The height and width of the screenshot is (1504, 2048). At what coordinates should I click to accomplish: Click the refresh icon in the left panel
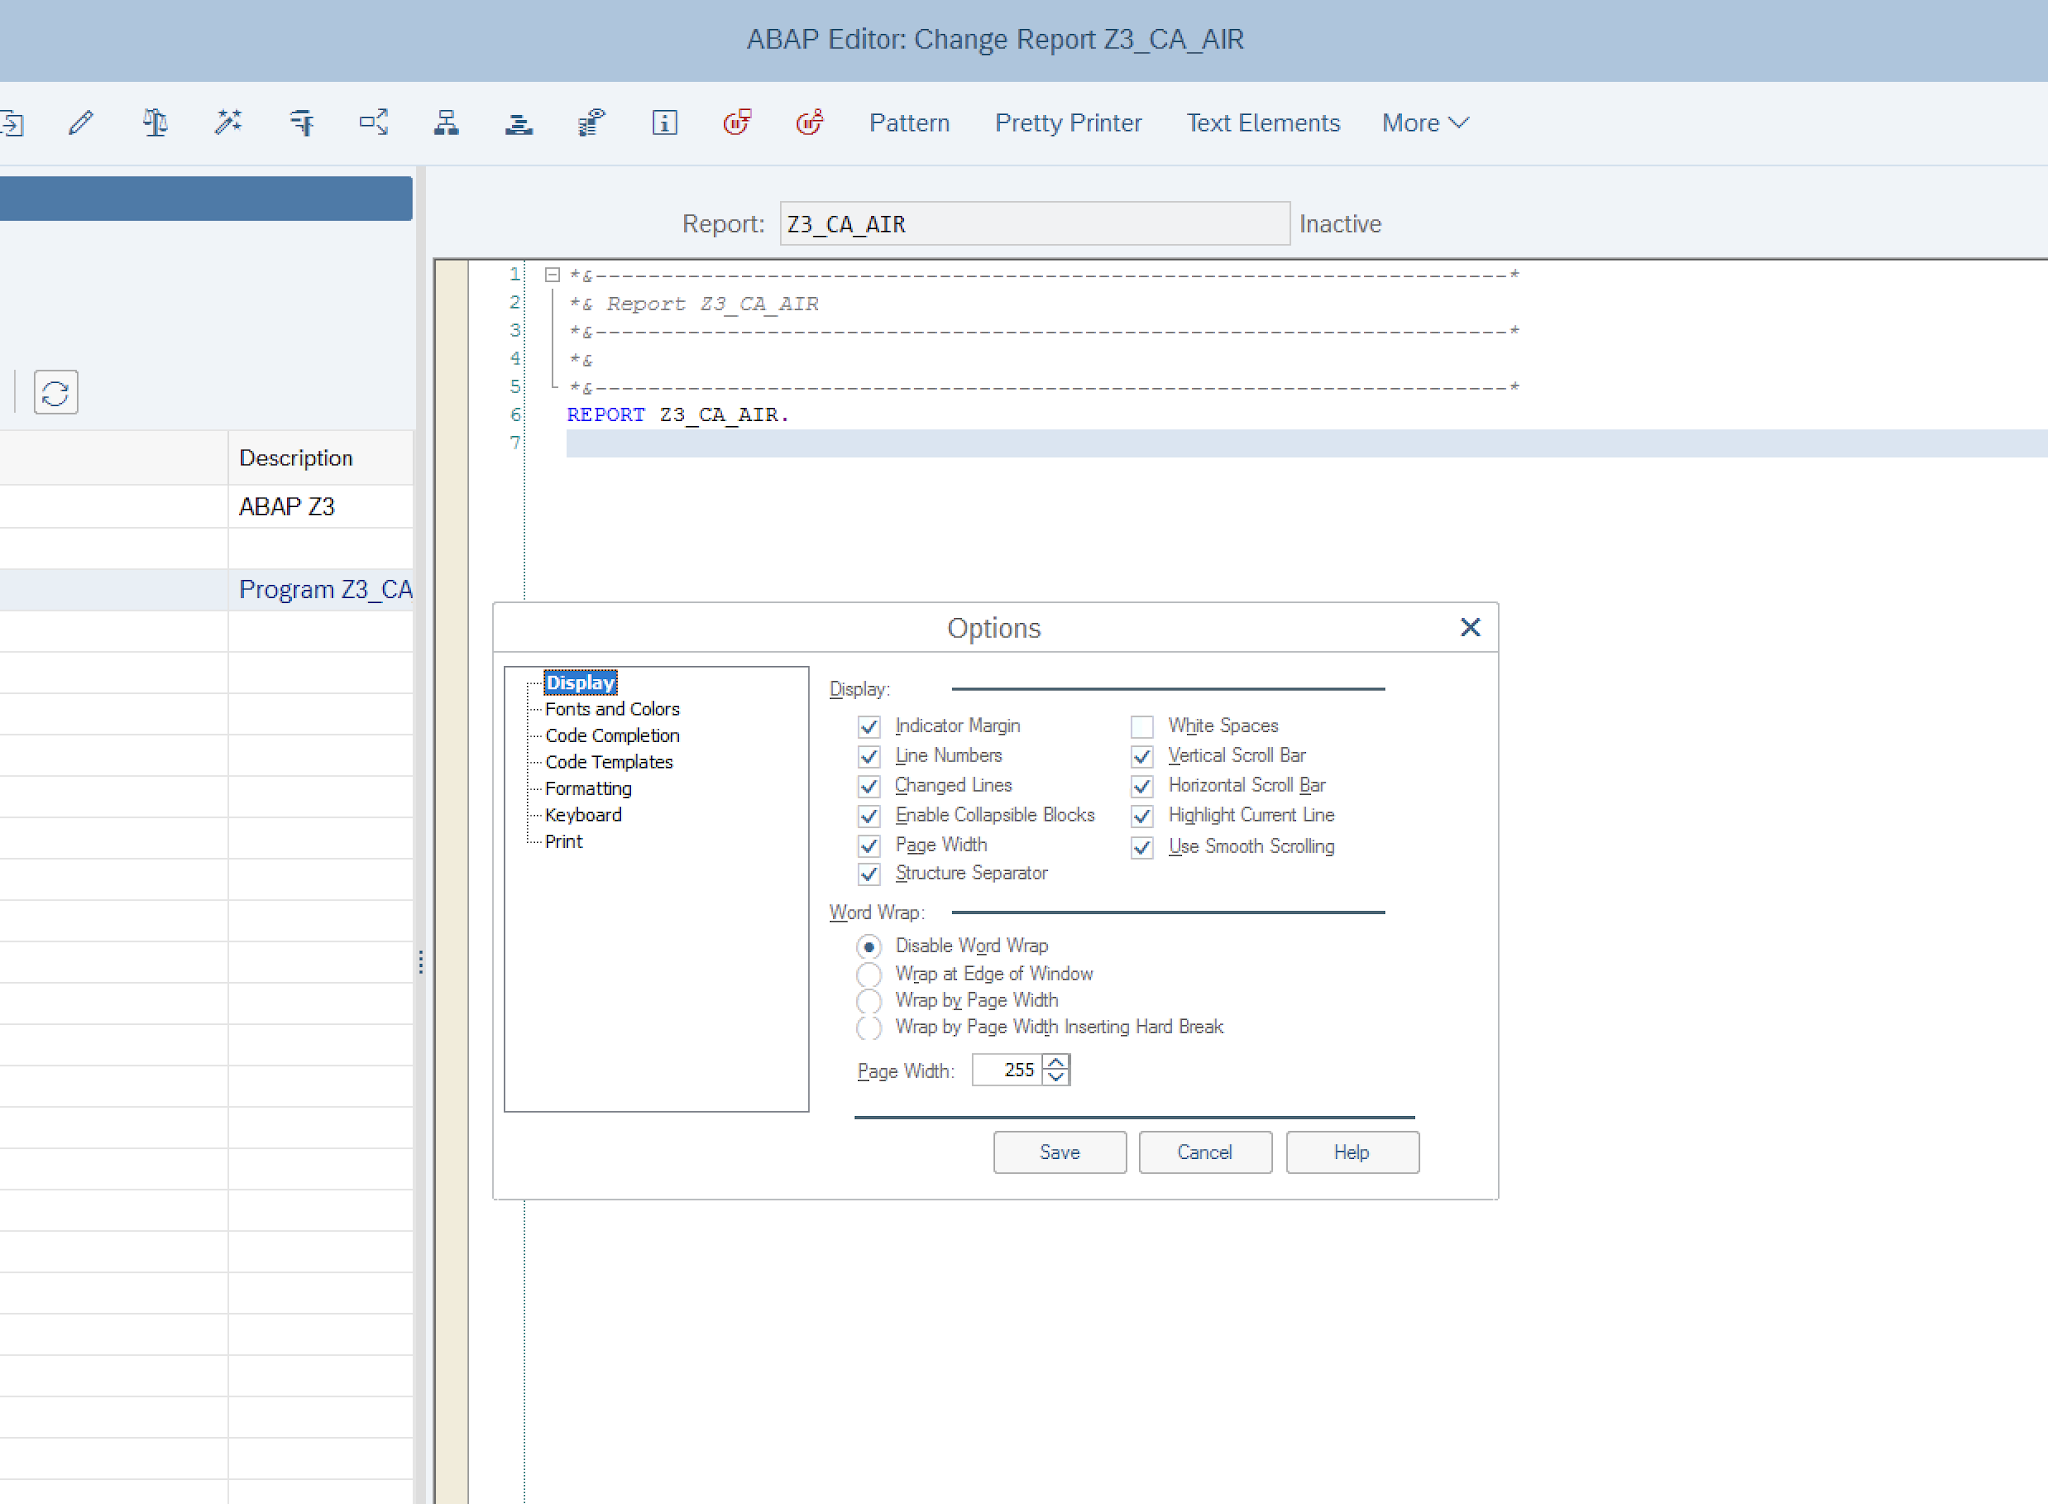[55, 391]
